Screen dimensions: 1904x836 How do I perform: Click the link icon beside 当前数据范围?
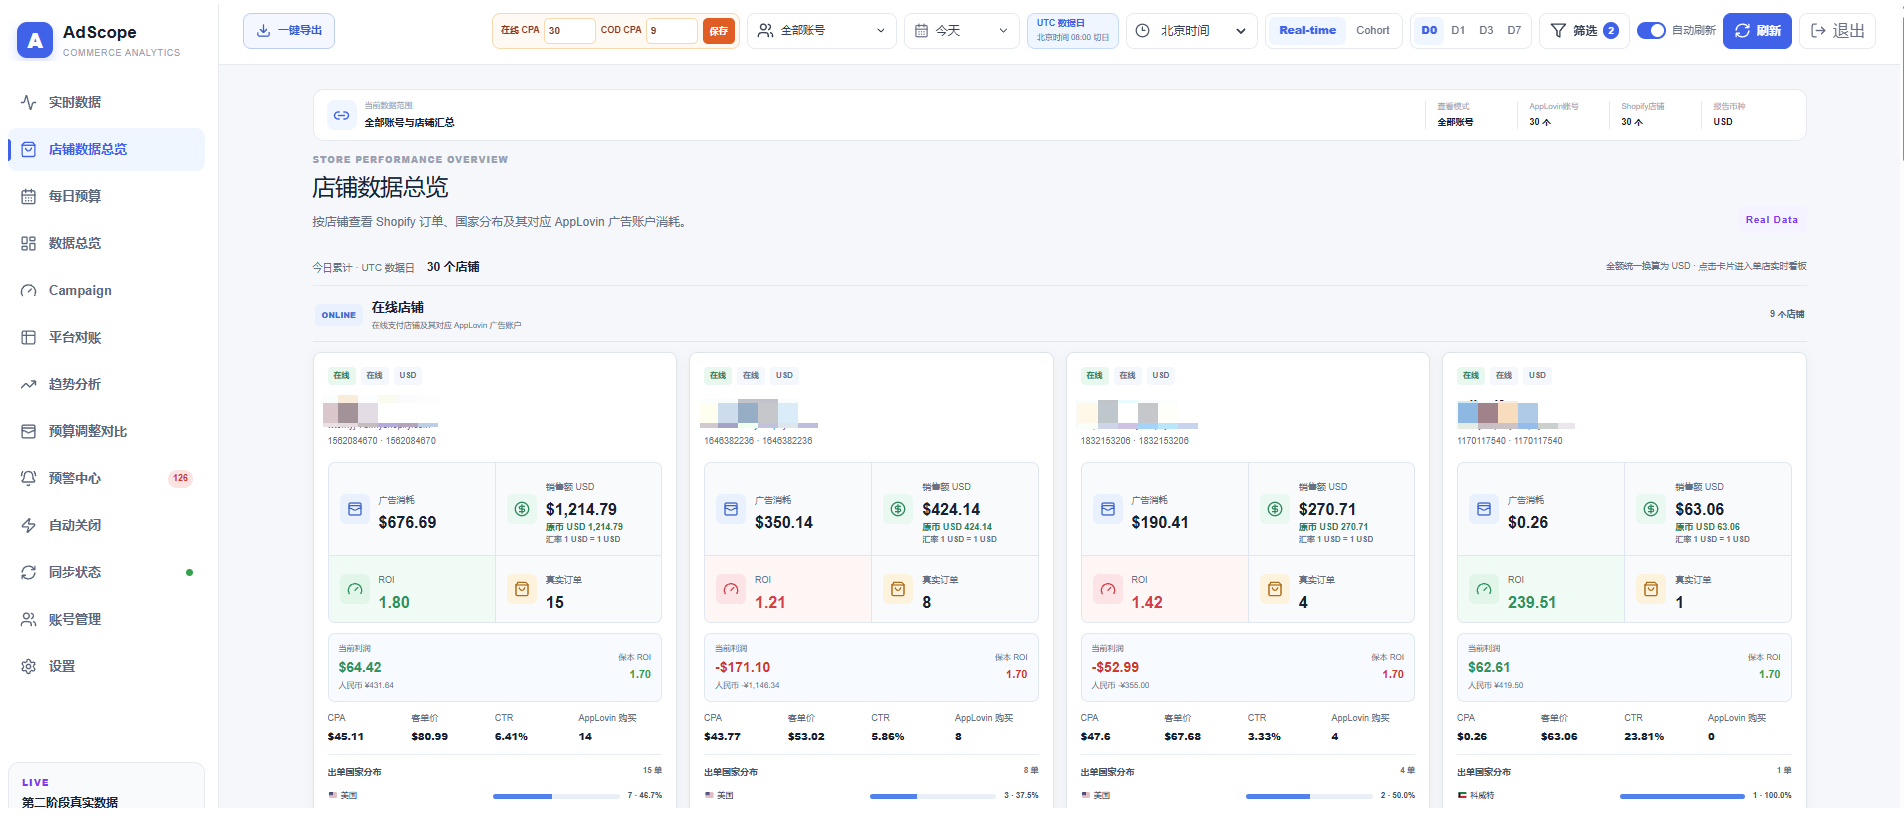pos(341,115)
